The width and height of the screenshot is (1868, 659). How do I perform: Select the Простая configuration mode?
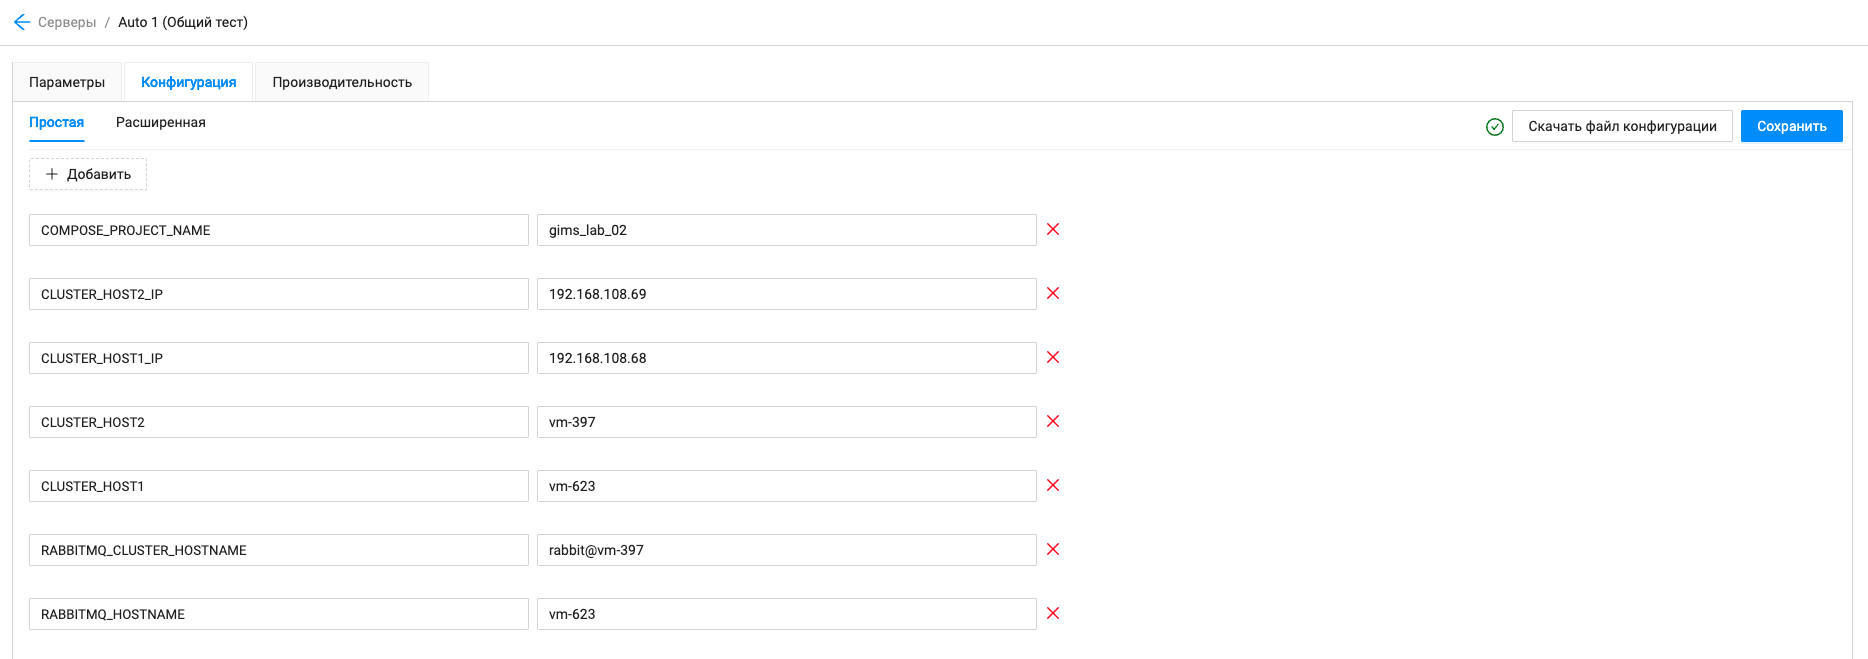(x=56, y=122)
